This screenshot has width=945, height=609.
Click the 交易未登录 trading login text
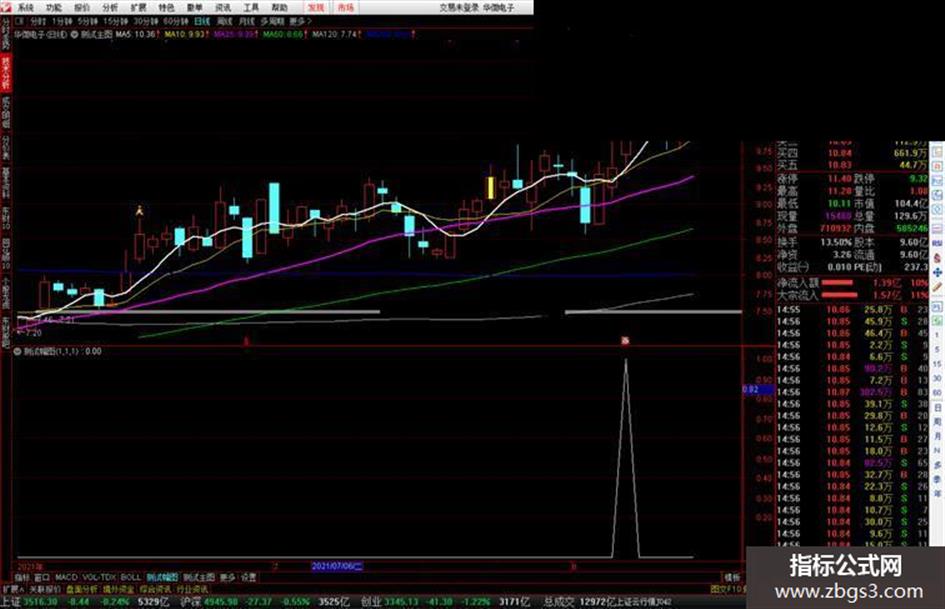pos(459,8)
